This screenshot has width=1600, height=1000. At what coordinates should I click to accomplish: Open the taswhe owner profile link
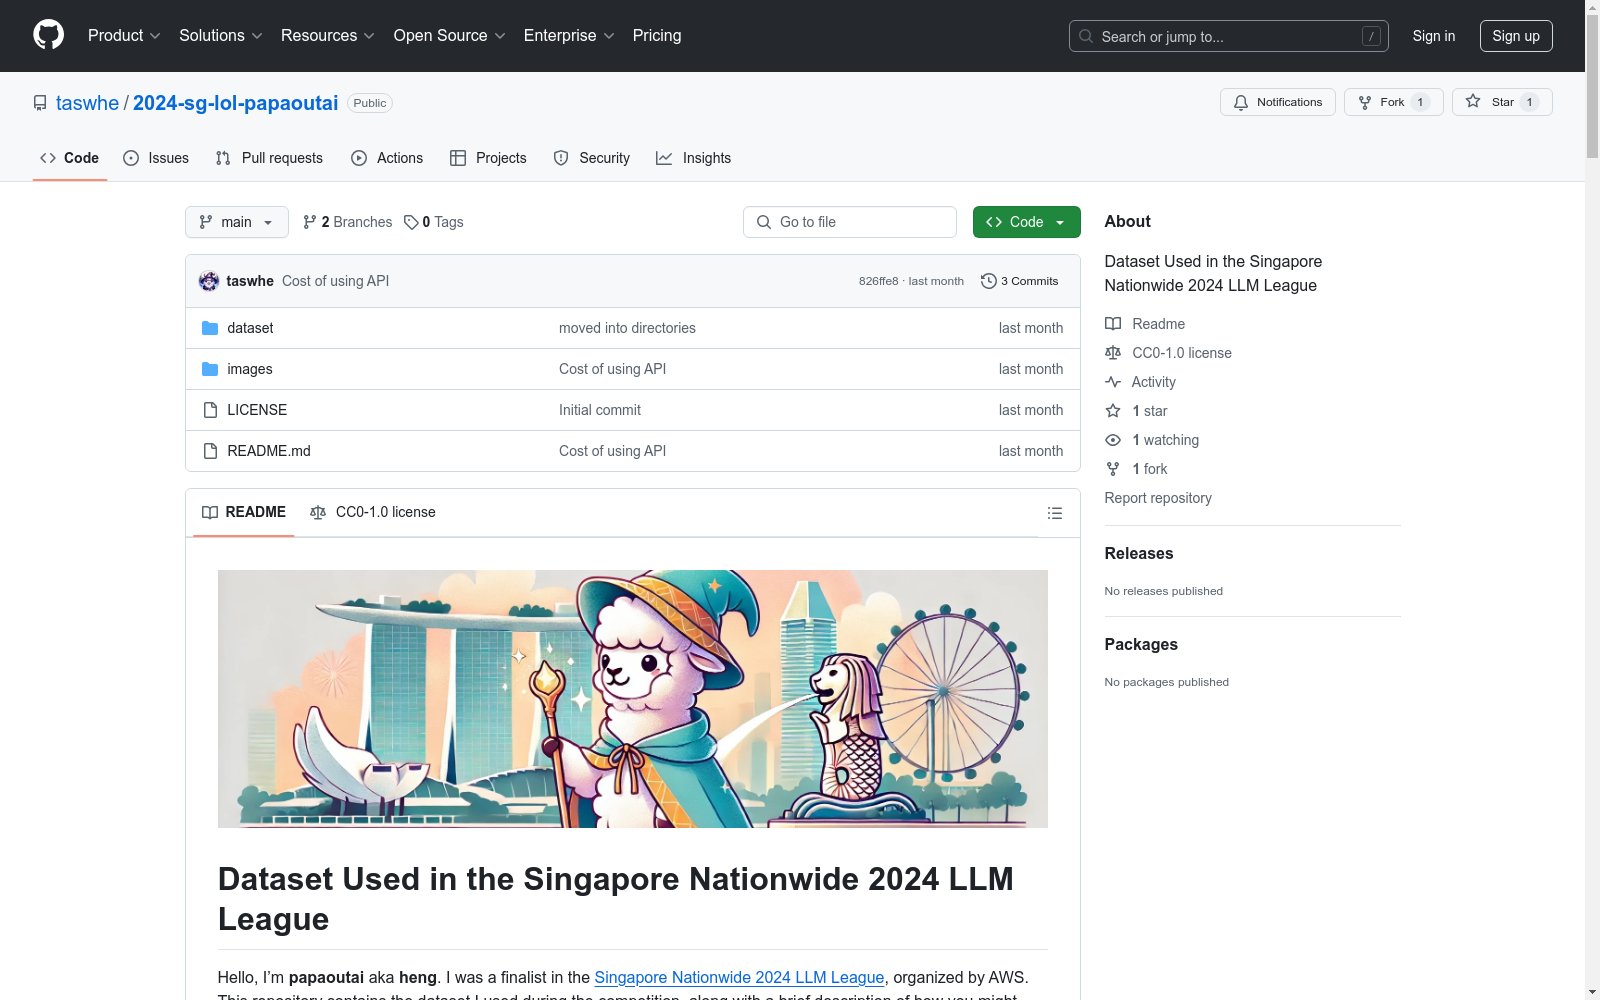point(87,103)
